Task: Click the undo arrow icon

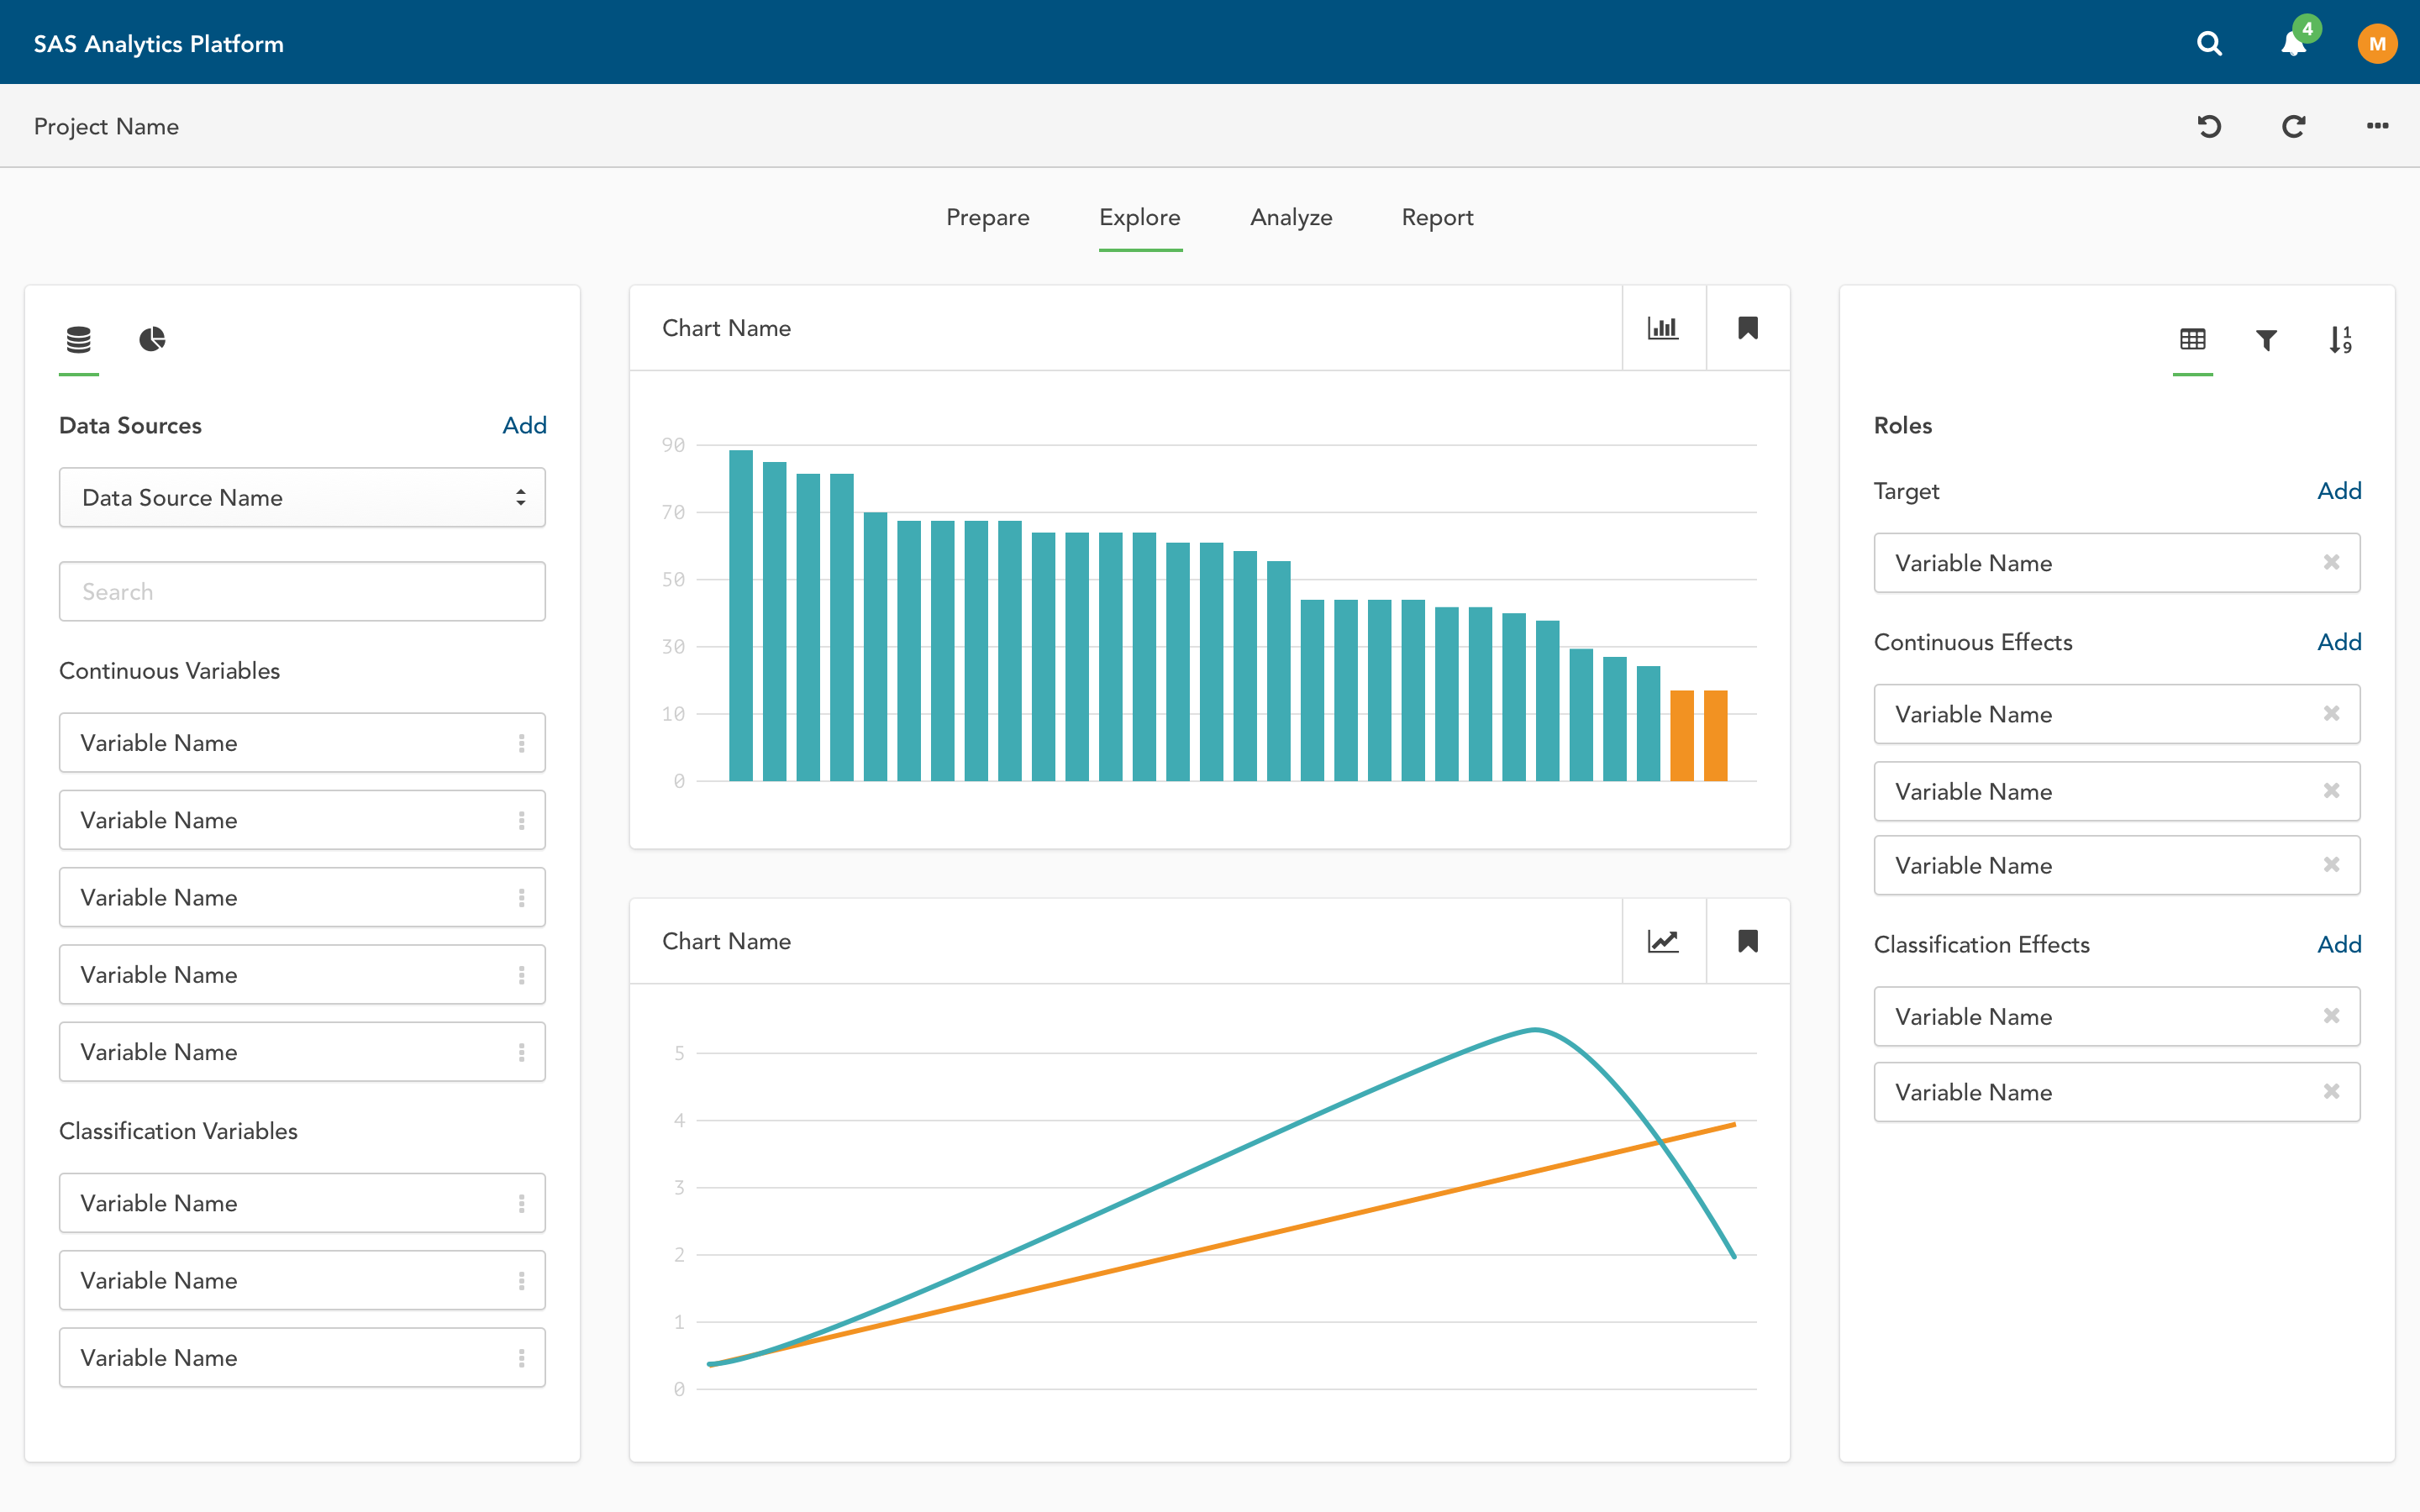Action: 2209,126
